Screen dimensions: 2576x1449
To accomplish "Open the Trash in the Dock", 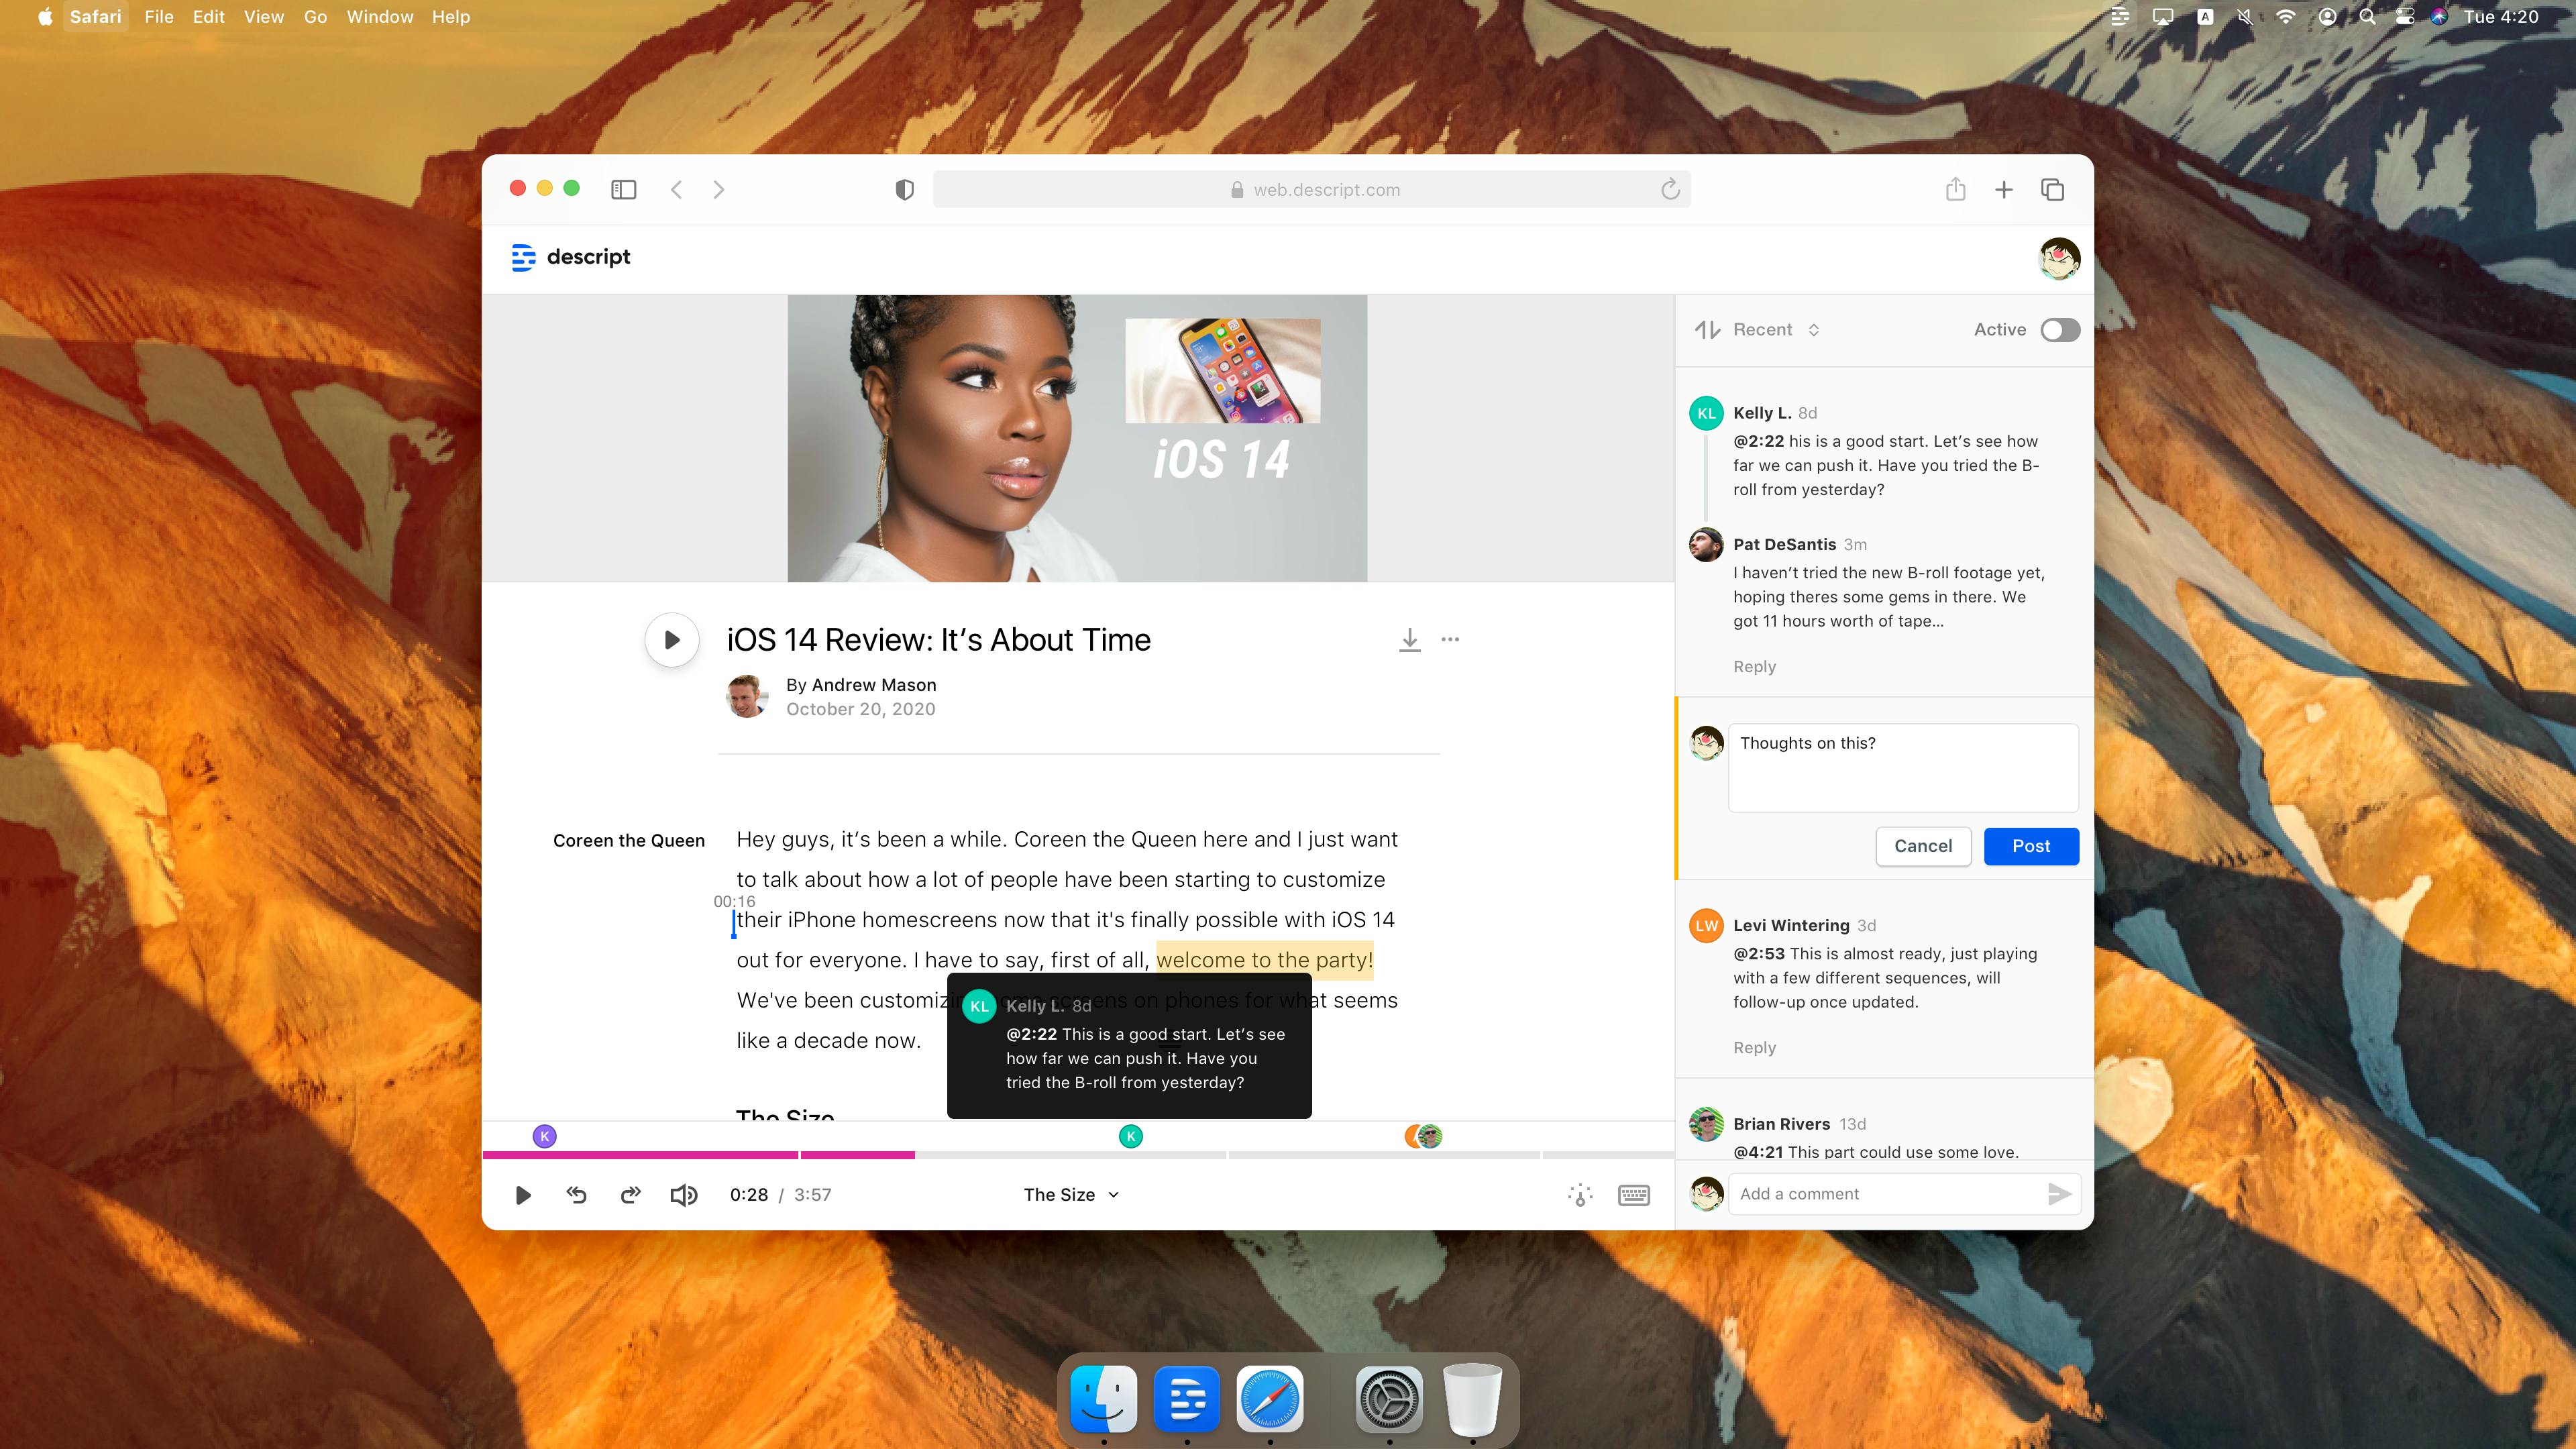I will [1473, 1398].
